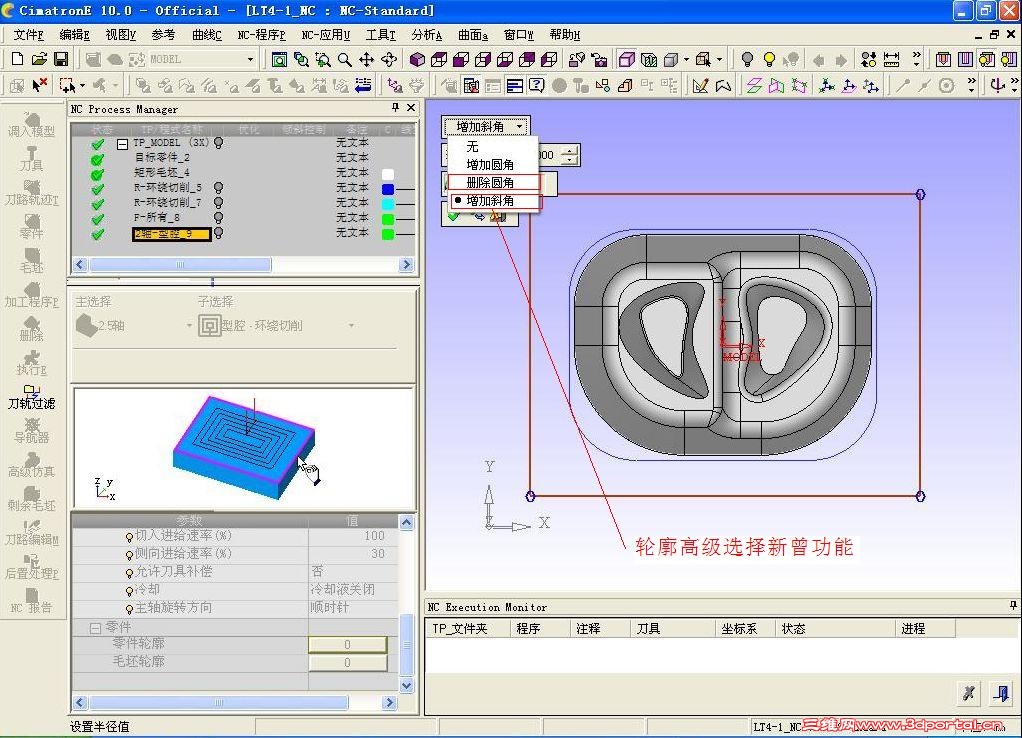
Task: Click the white color swatch of 矩形毛坯_4
Action: [x=388, y=174]
